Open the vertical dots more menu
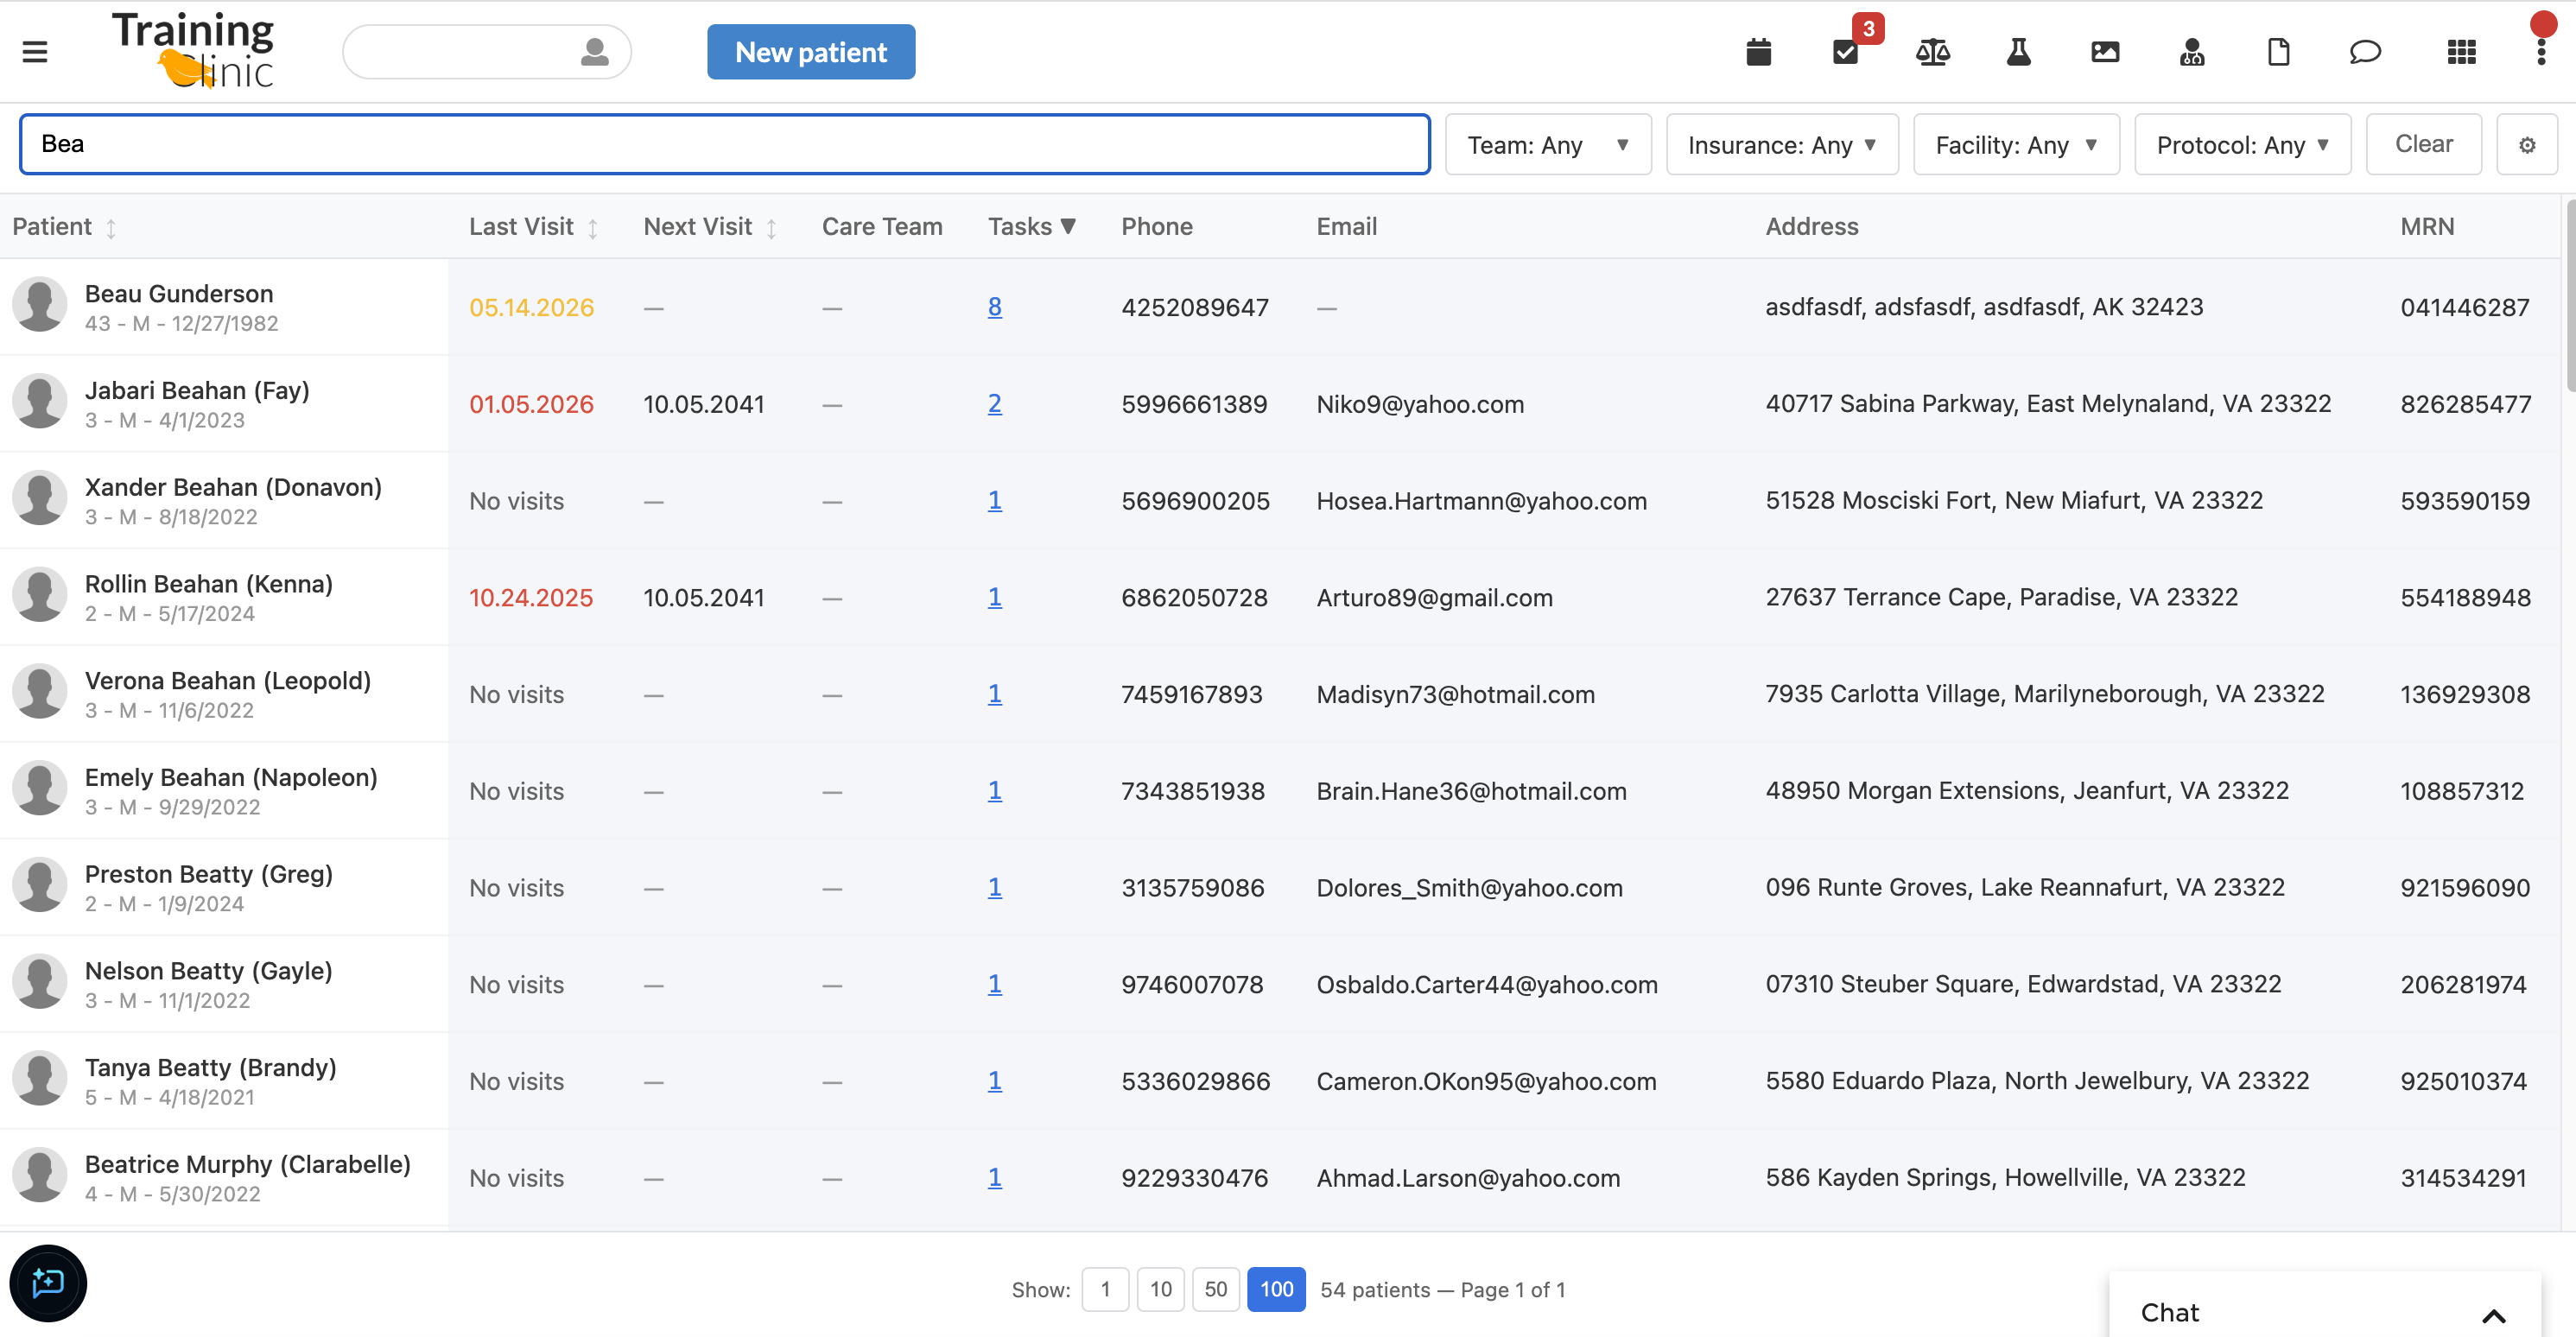The height and width of the screenshot is (1337, 2576). tap(2540, 51)
